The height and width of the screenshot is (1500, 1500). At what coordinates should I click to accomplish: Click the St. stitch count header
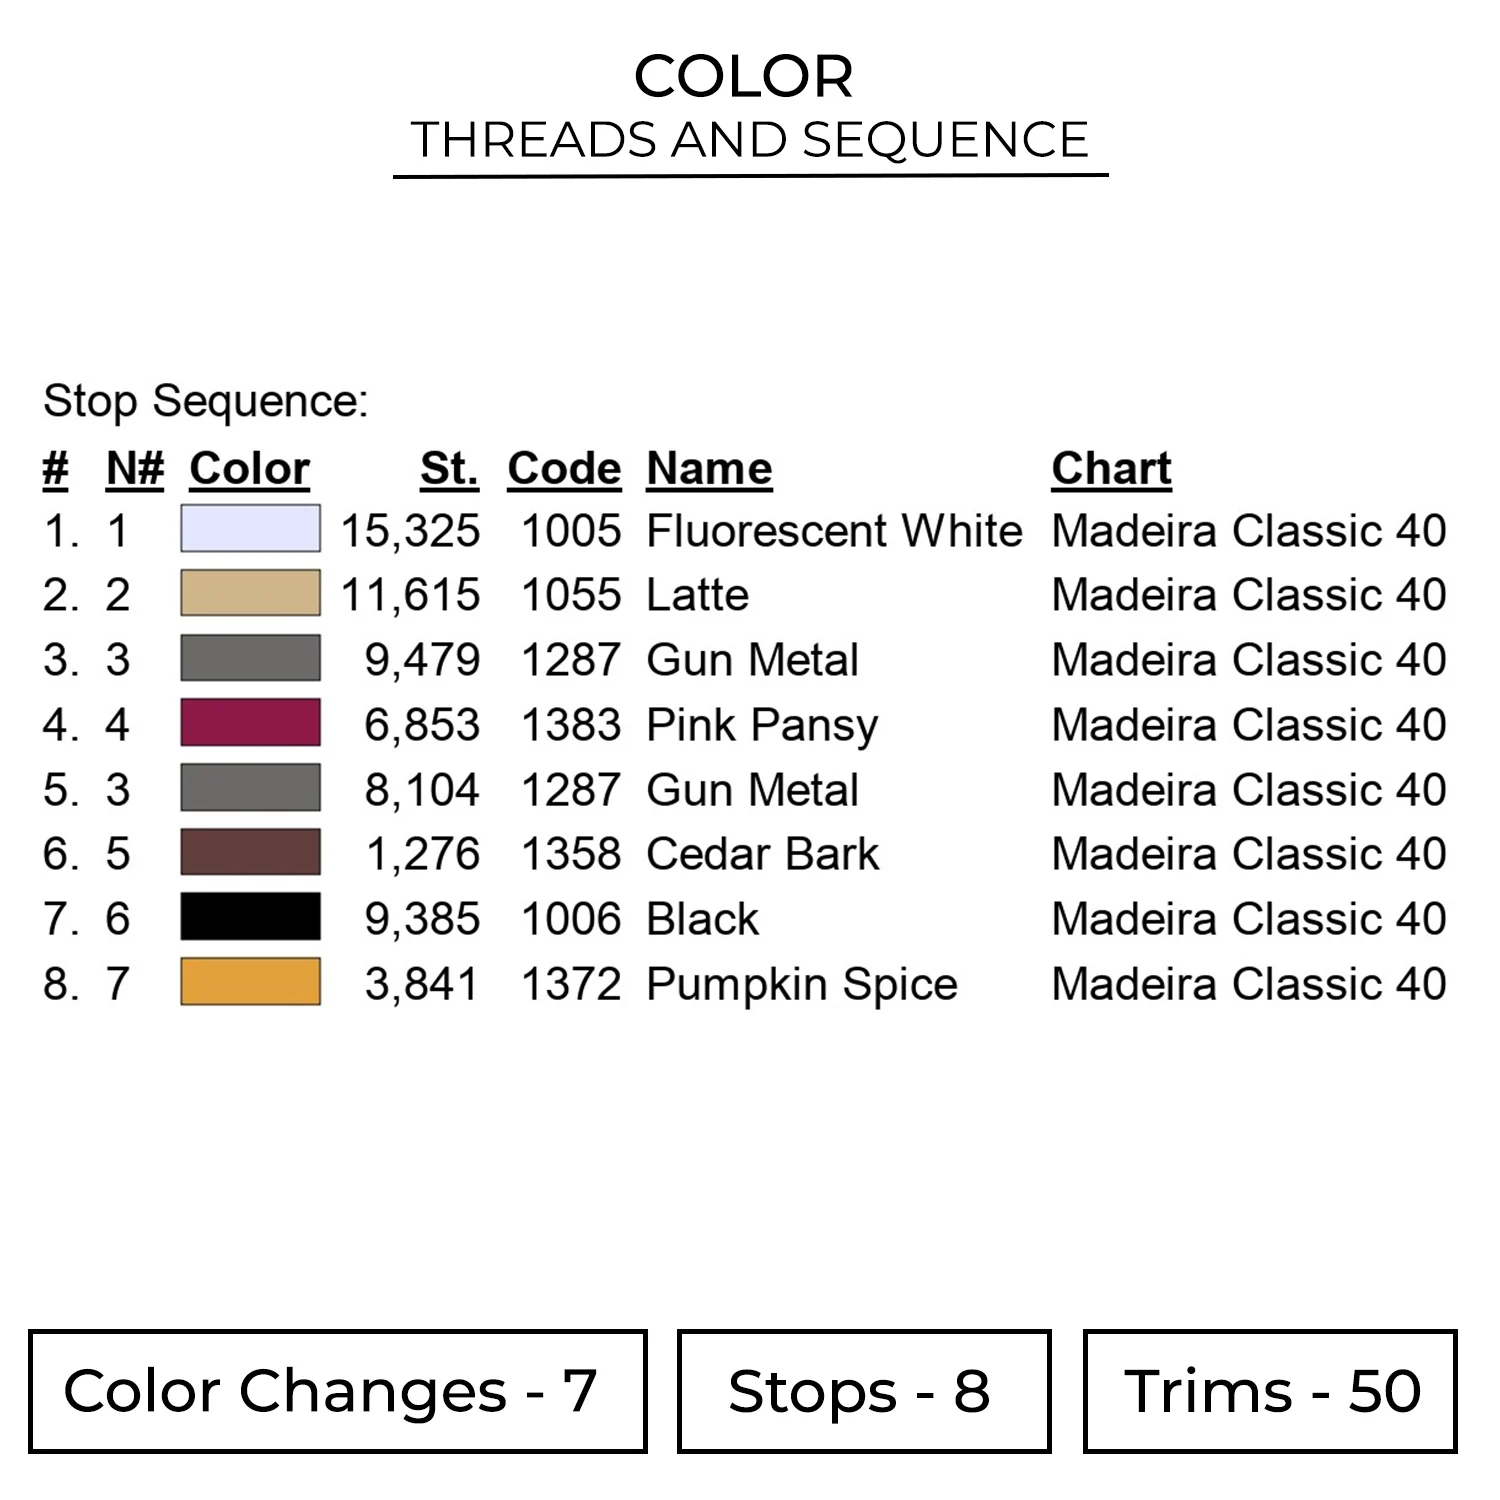pyautogui.click(x=449, y=468)
